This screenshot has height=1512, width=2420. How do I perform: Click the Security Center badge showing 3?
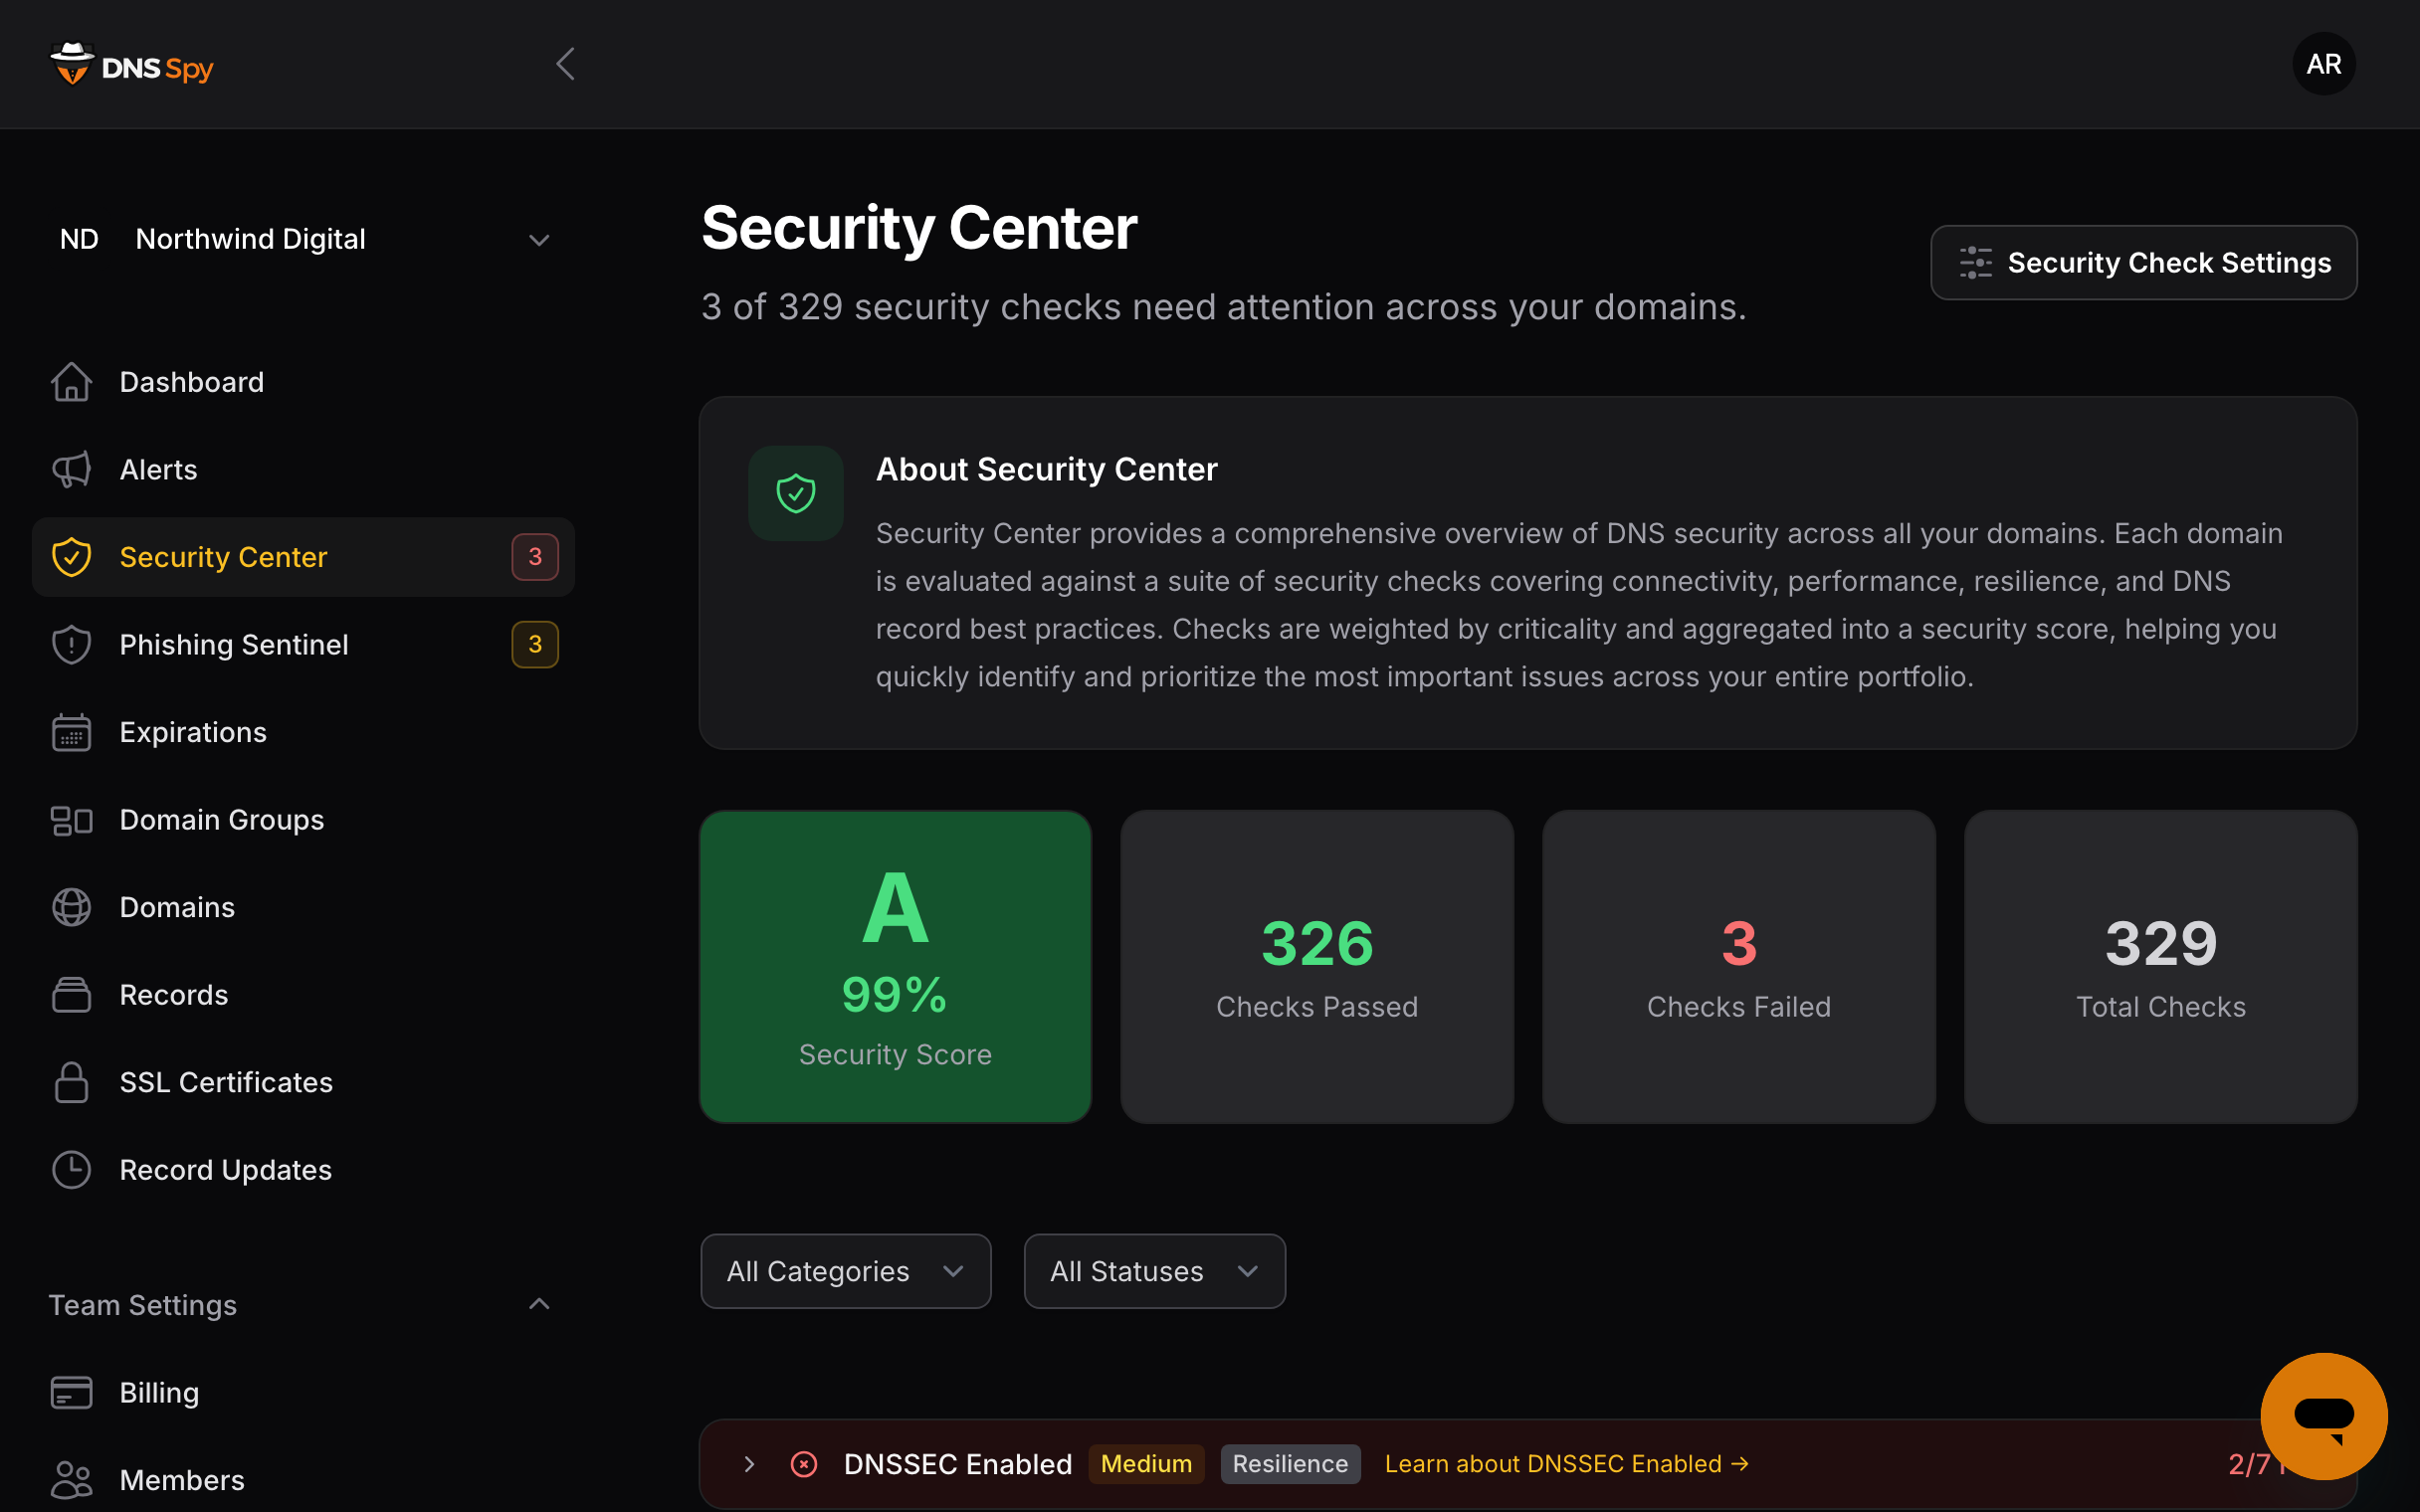coord(535,557)
